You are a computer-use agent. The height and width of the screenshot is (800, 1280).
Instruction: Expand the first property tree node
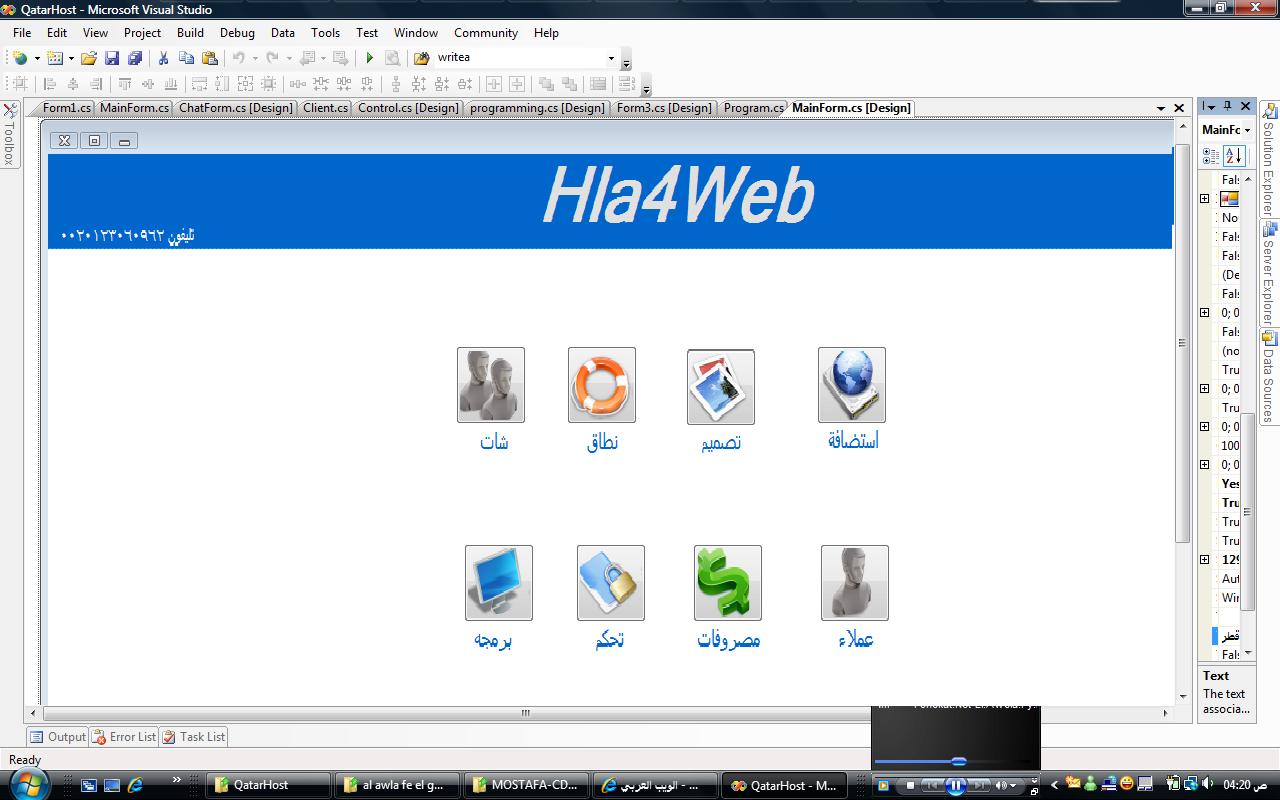click(x=1205, y=199)
